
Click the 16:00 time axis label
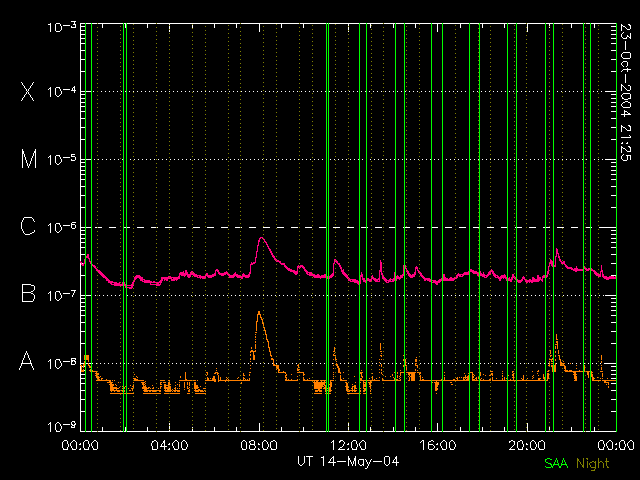coord(438,445)
